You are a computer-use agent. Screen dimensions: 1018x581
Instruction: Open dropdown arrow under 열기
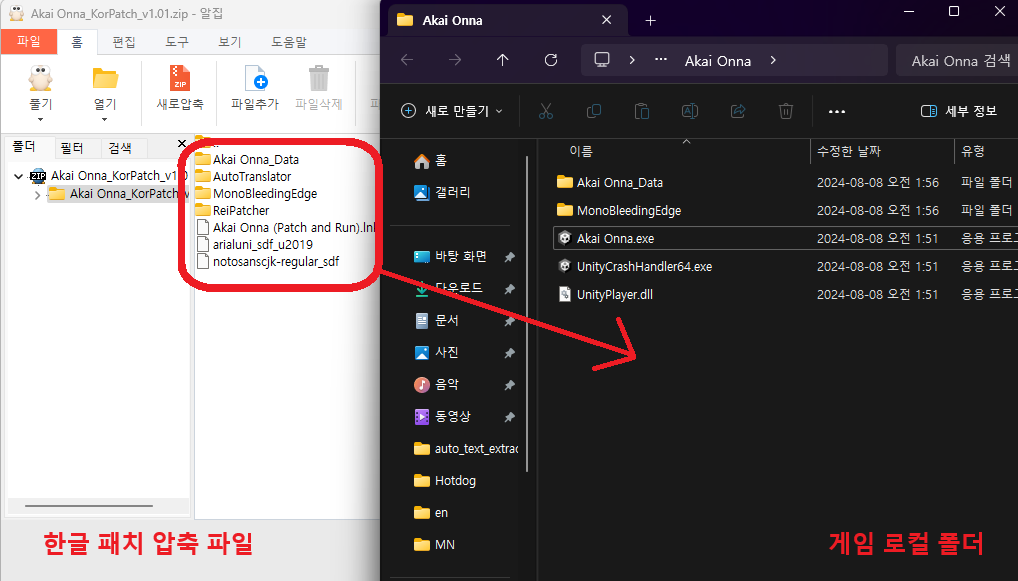[x=105, y=119]
